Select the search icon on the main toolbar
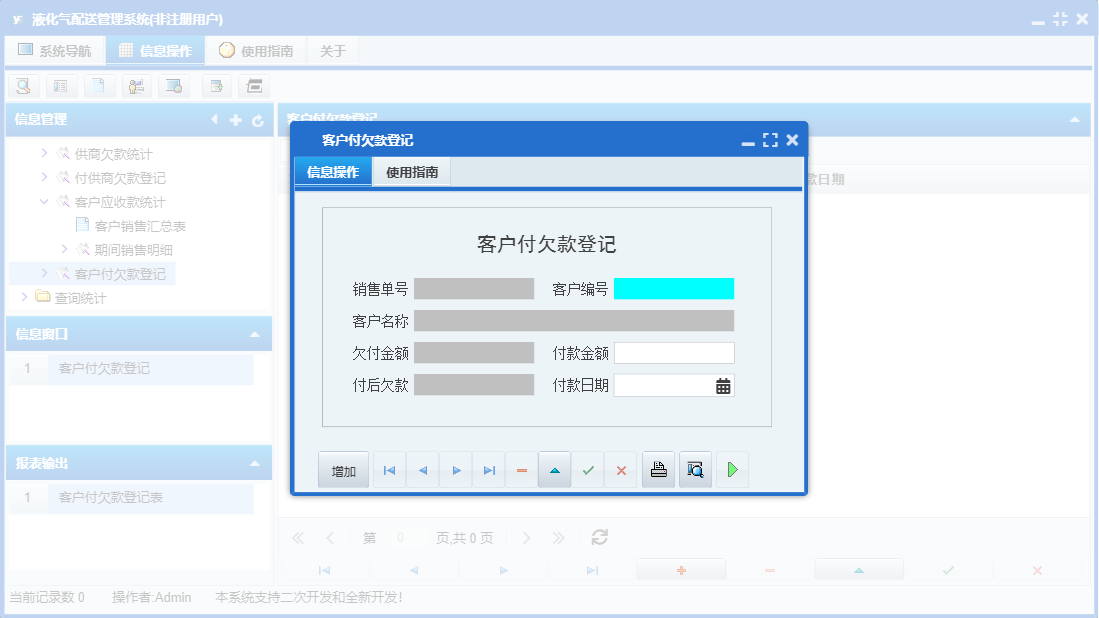 [x=22, y=86]
